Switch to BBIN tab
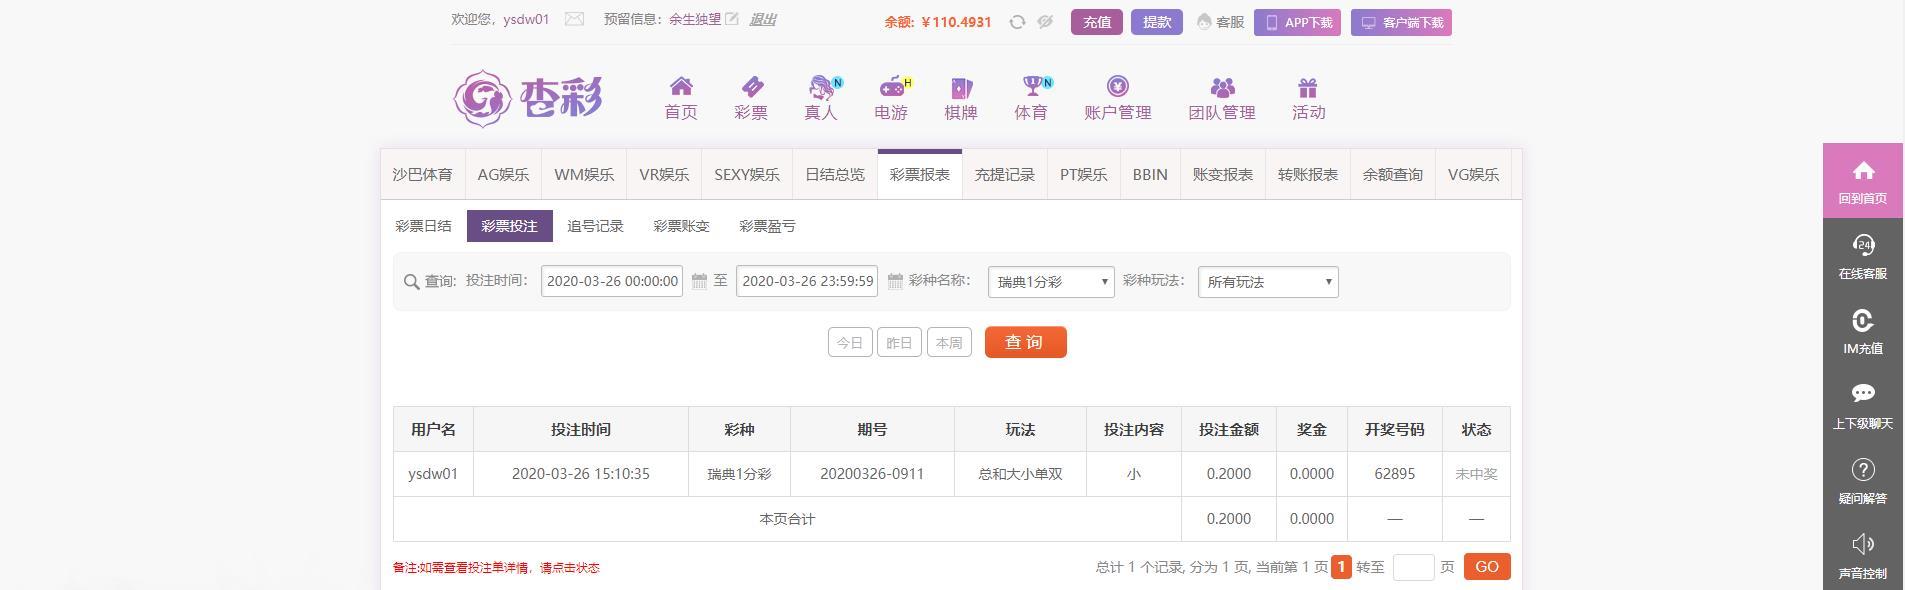Image resolution: width=1905 pixels, height=590 pixels. coord(1150,174)
